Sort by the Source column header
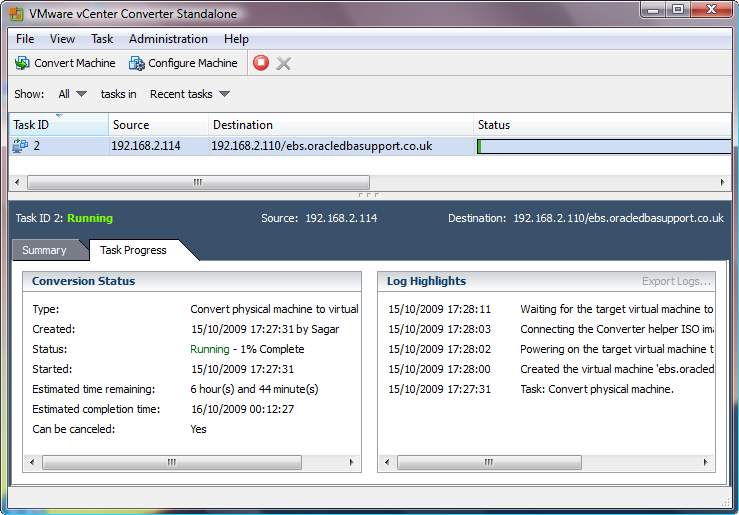 [158, 125]
